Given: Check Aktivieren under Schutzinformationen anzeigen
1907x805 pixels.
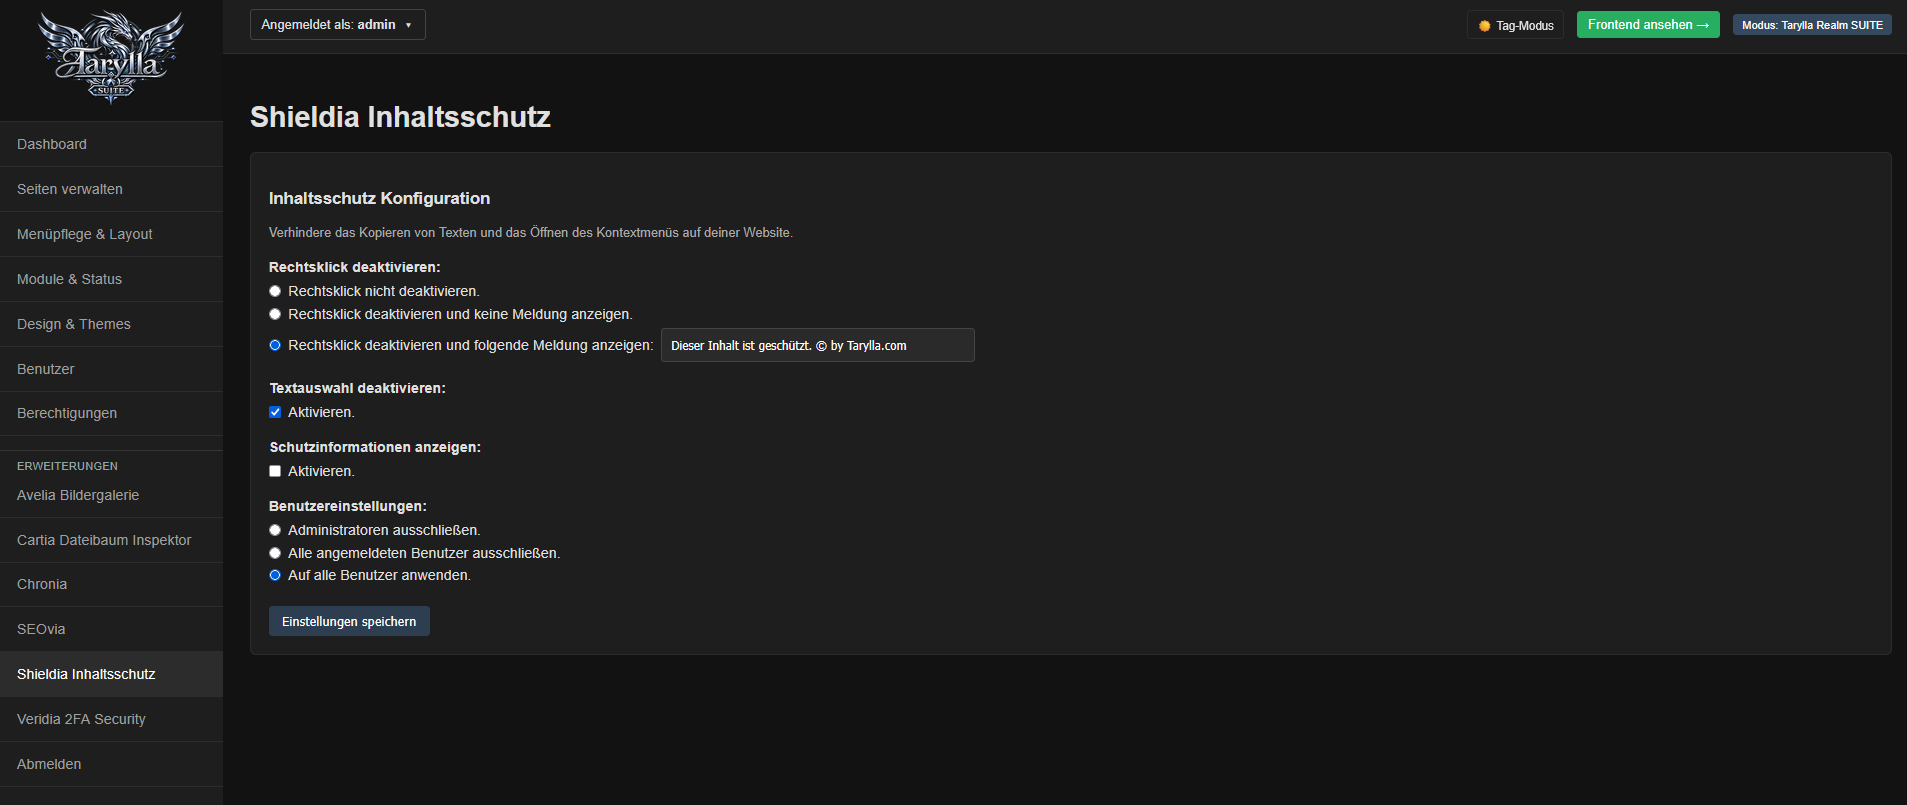Looking at the screenshot, I should (x=275, y=471).
